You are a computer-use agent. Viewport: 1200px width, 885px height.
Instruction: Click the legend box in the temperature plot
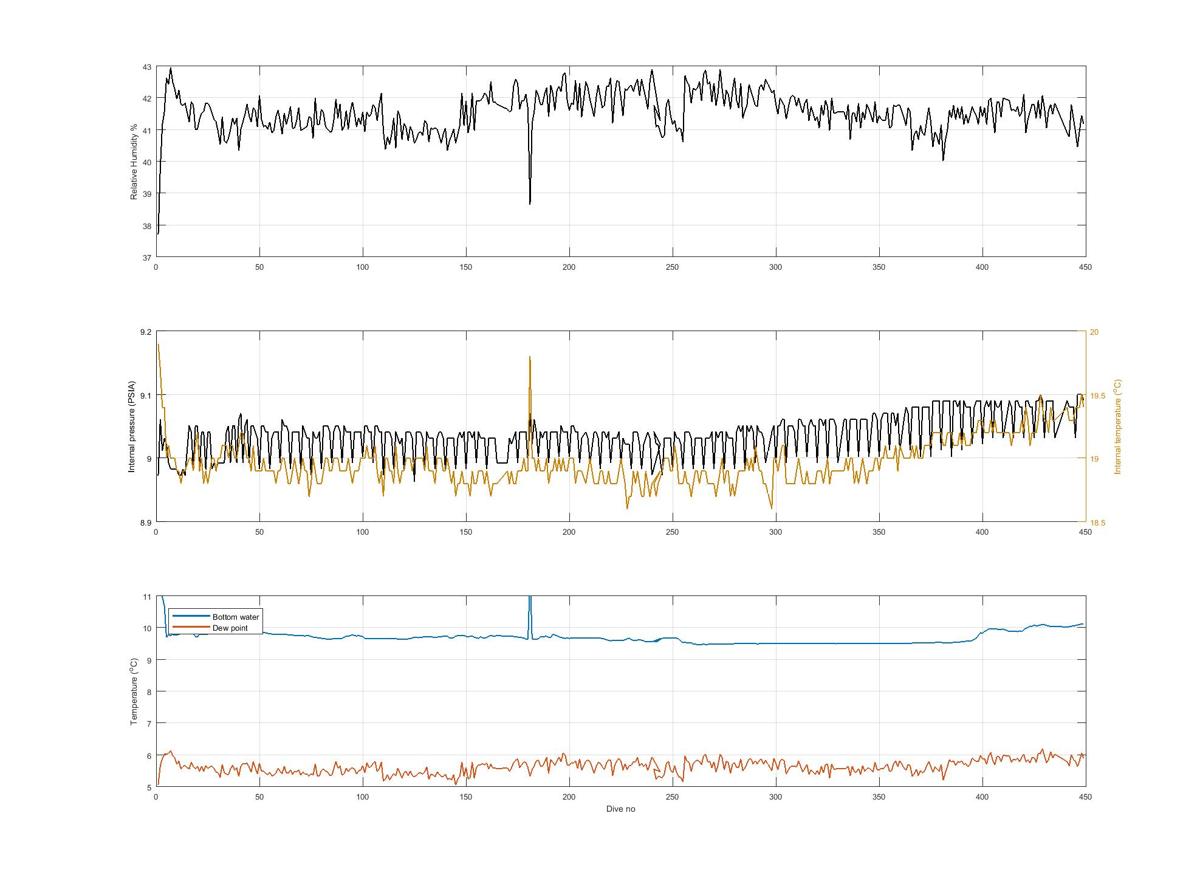point(215,622)
